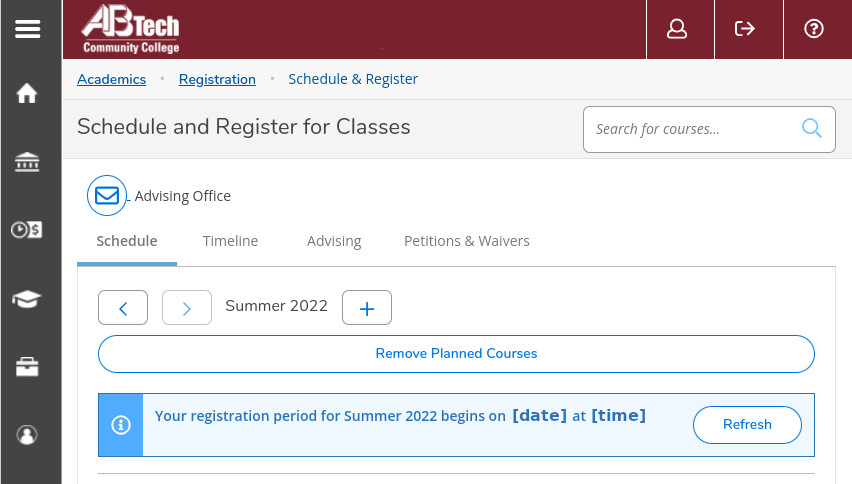Image resolution: width=852 pixels, height=484 pixels.
Task: Switch to the Timeline tab
Action: tap(230, 241)
